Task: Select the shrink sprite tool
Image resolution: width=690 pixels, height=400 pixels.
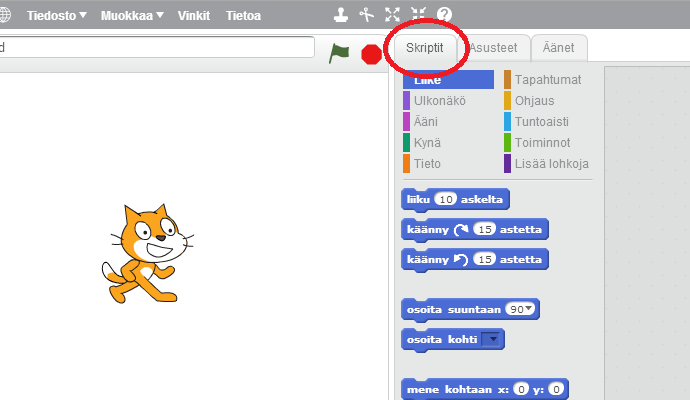Action: tap(418, 15)
